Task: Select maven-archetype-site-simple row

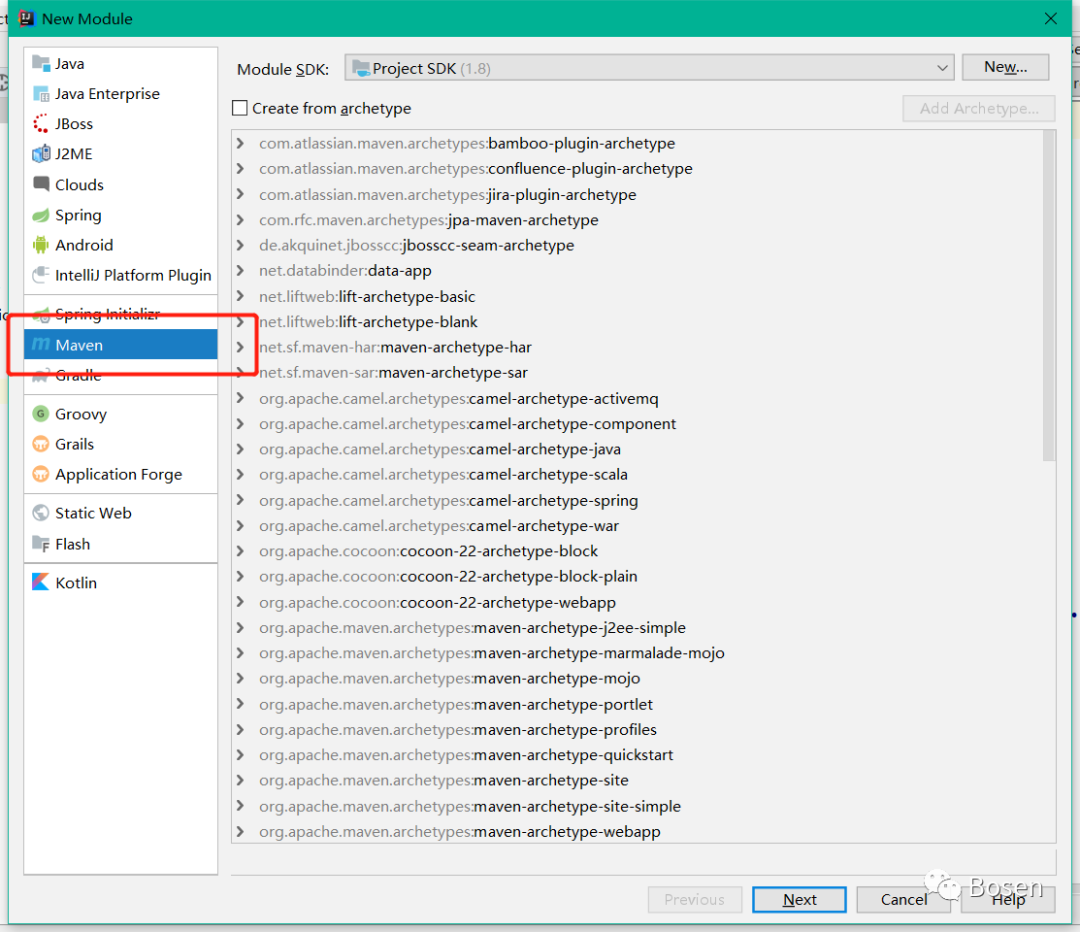Action: tap(637, 806)
